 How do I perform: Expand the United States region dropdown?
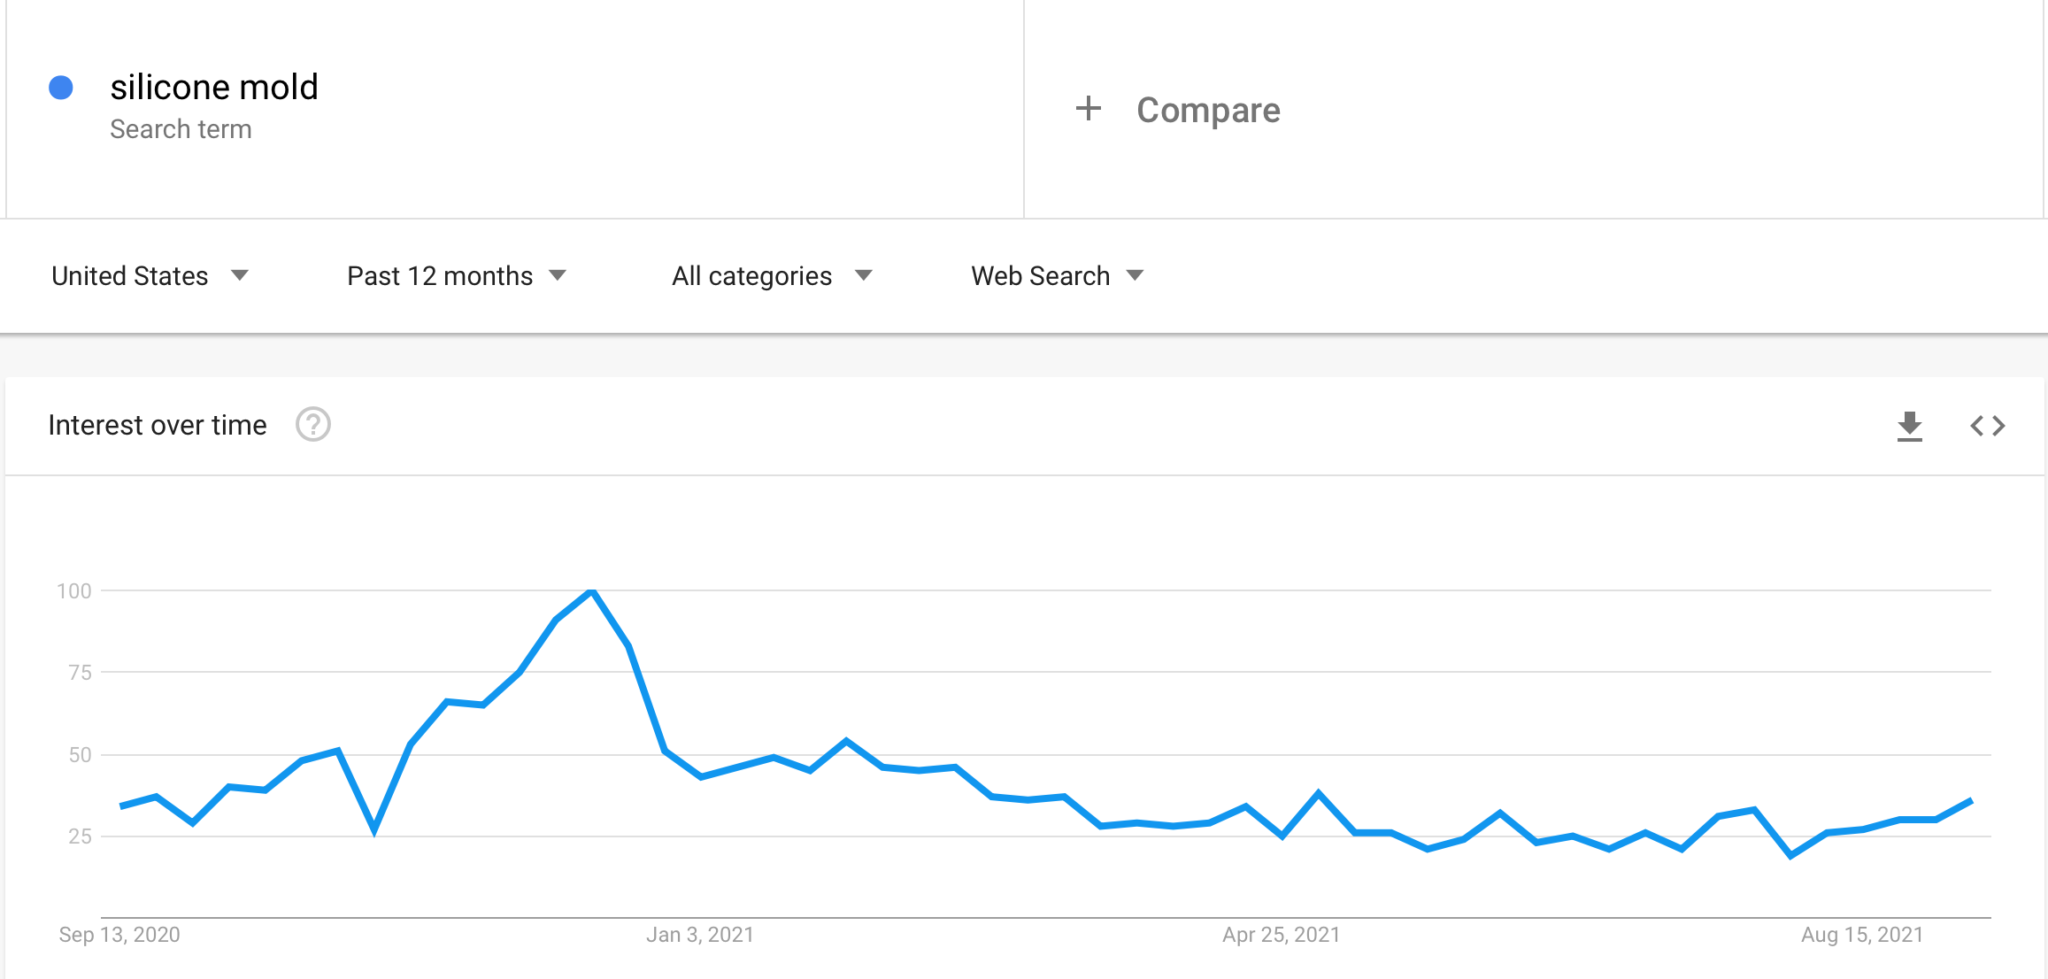pos(149,276)
